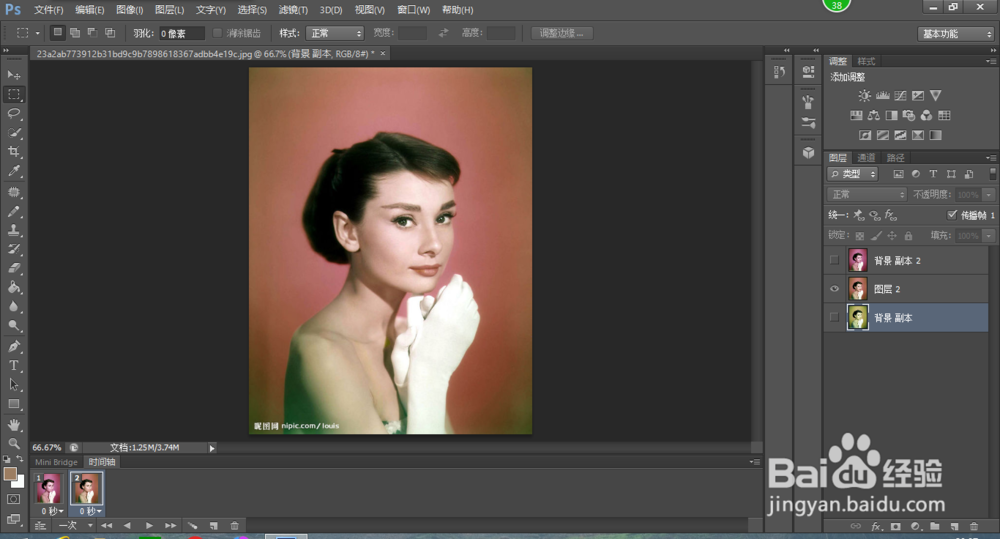This screenshot has width=1000, height=539.
Task: Select the Lasso tool
Action: click(14, 113)
